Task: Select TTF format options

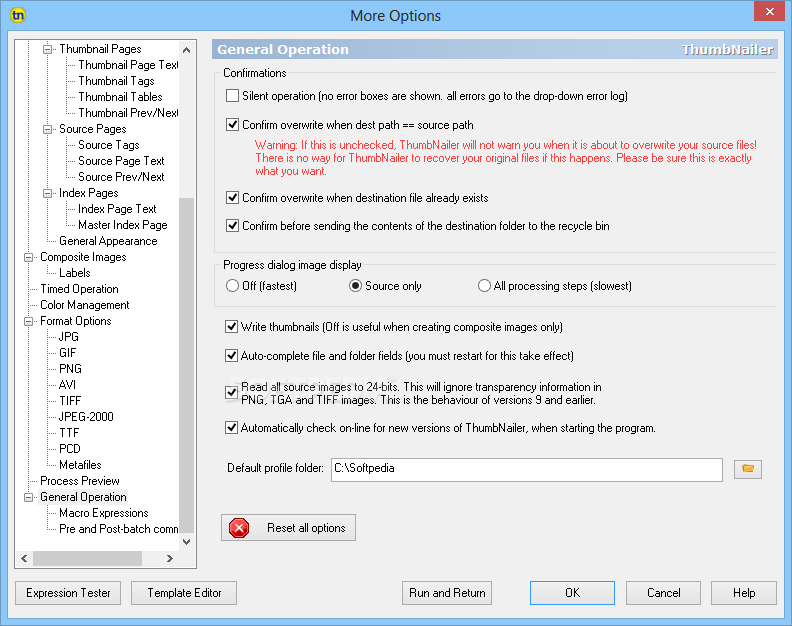Action: 69,433
